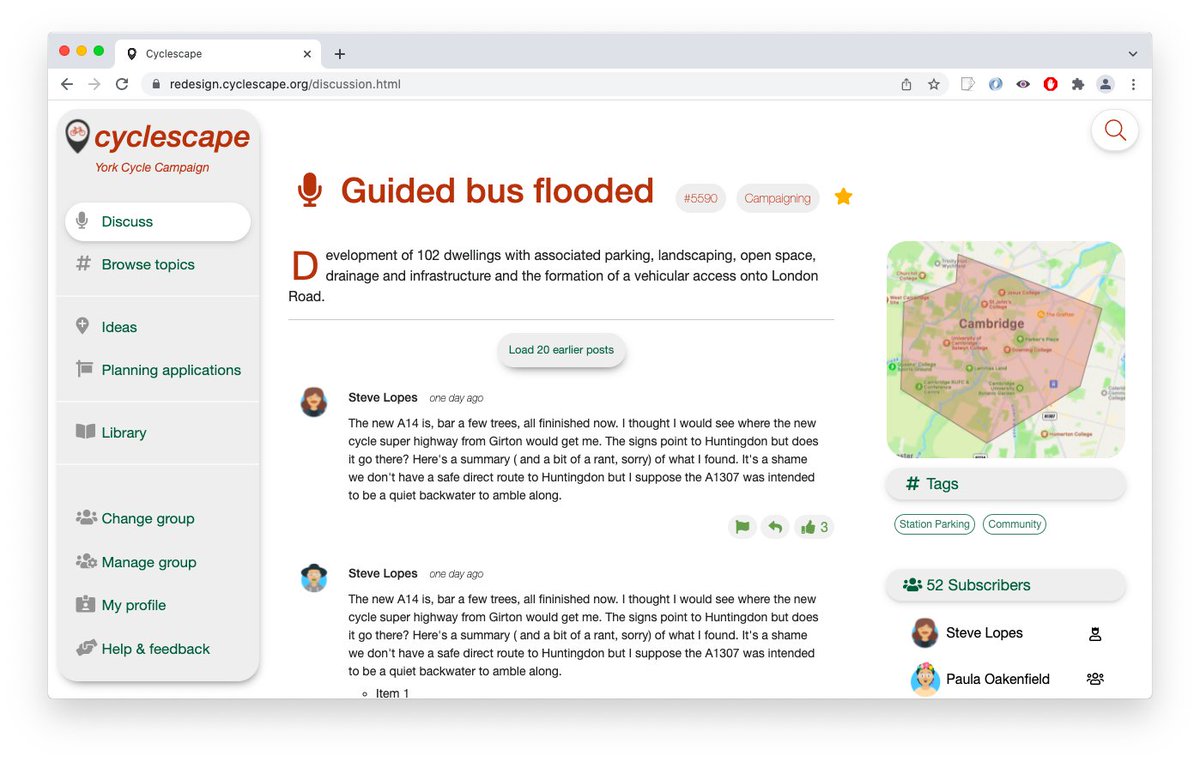
Task: Click second Steve Lopes post avatar with hat
Action: 314,577
